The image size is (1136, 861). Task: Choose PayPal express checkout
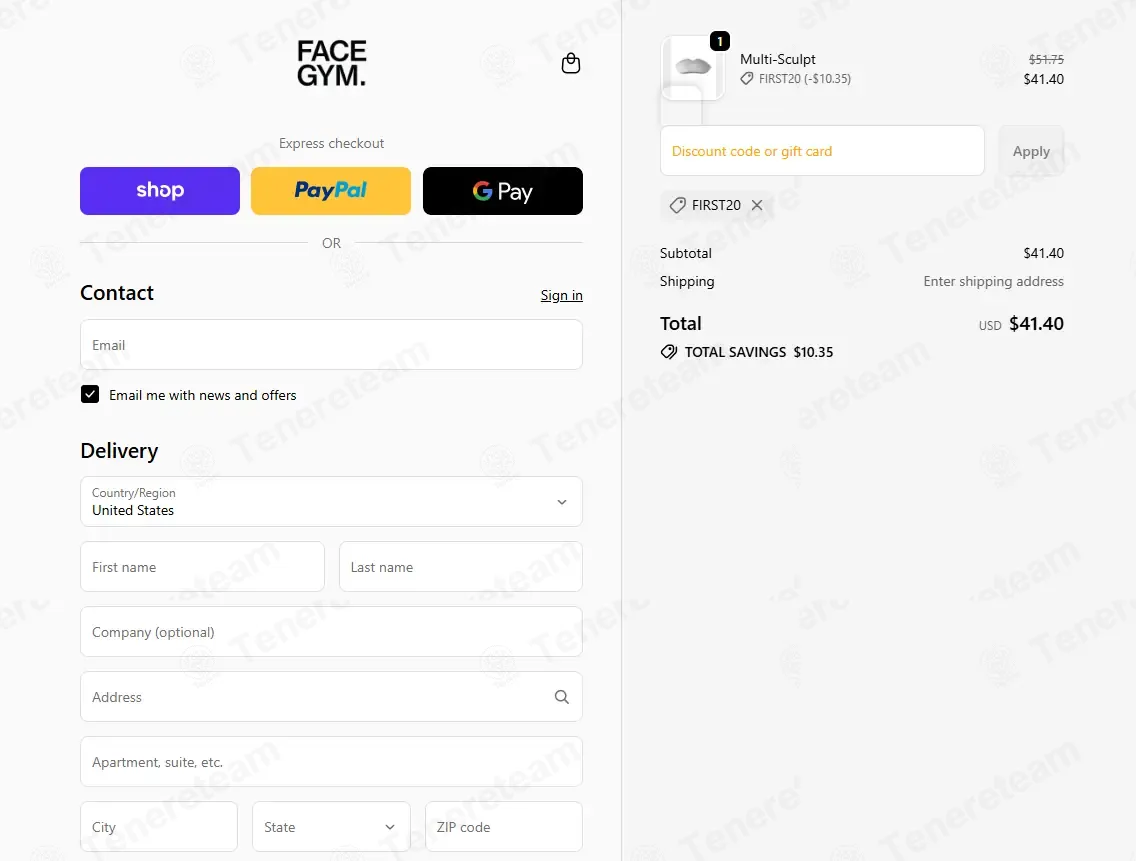tap(331, 191)
